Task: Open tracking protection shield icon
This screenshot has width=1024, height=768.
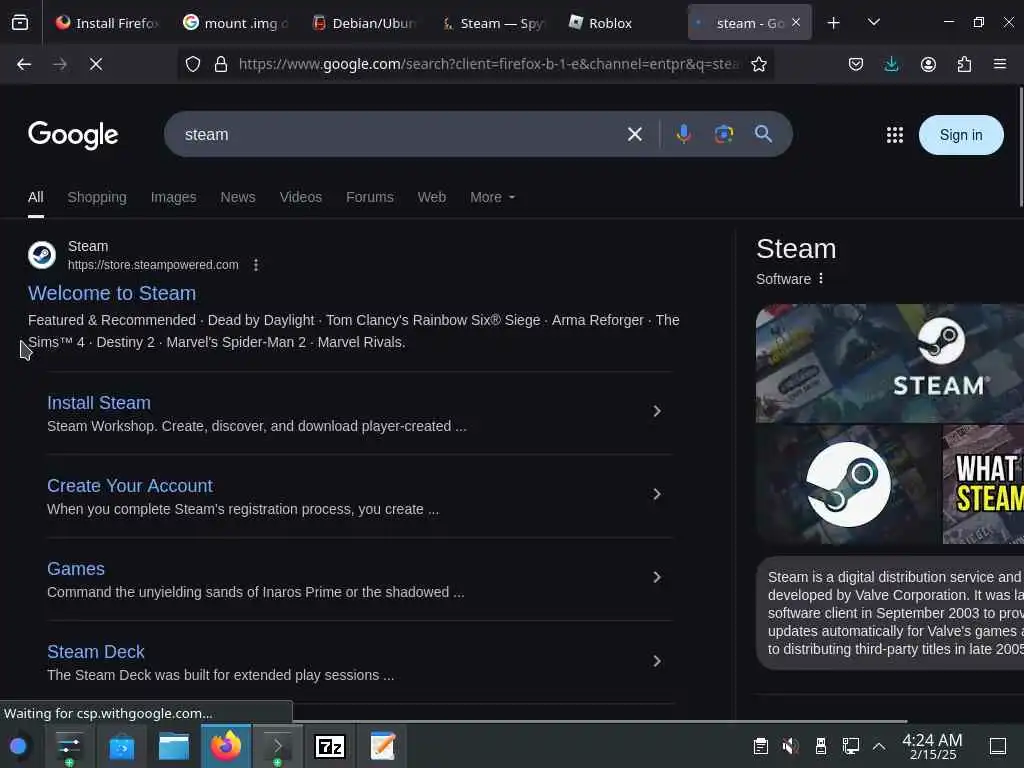Action: (193, 64)
